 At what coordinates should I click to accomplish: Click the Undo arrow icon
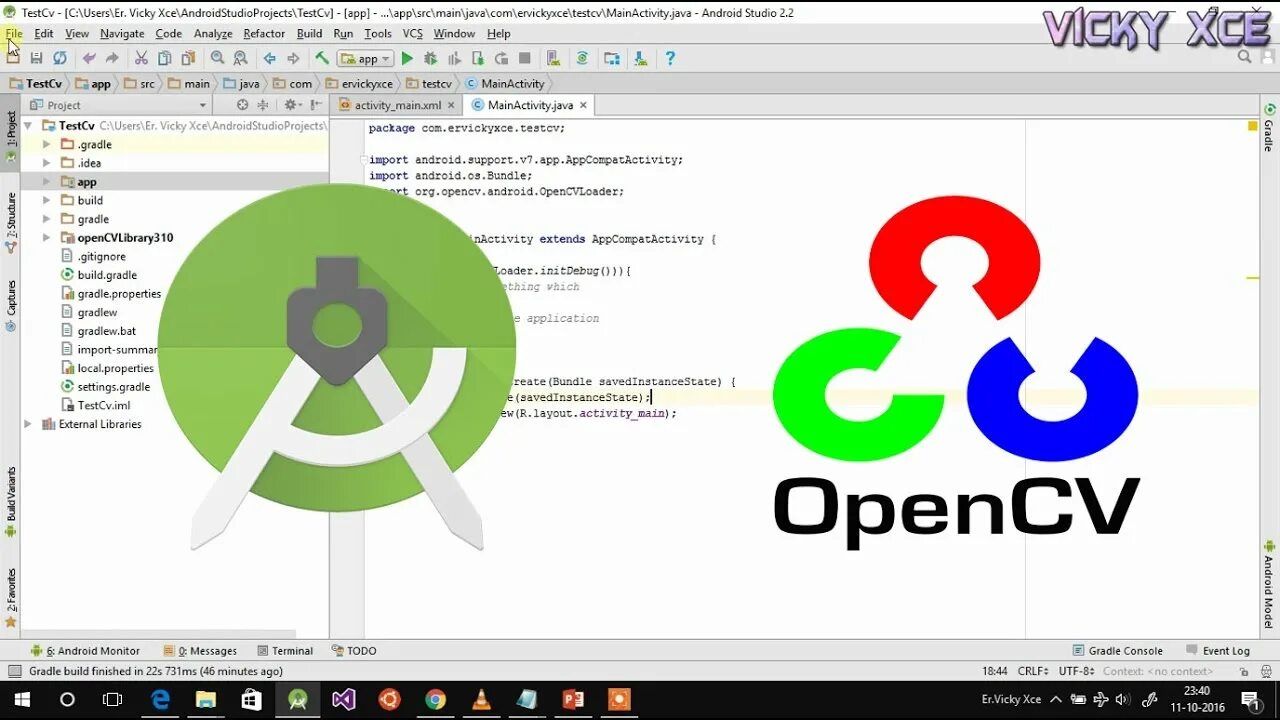coord(89,59)
